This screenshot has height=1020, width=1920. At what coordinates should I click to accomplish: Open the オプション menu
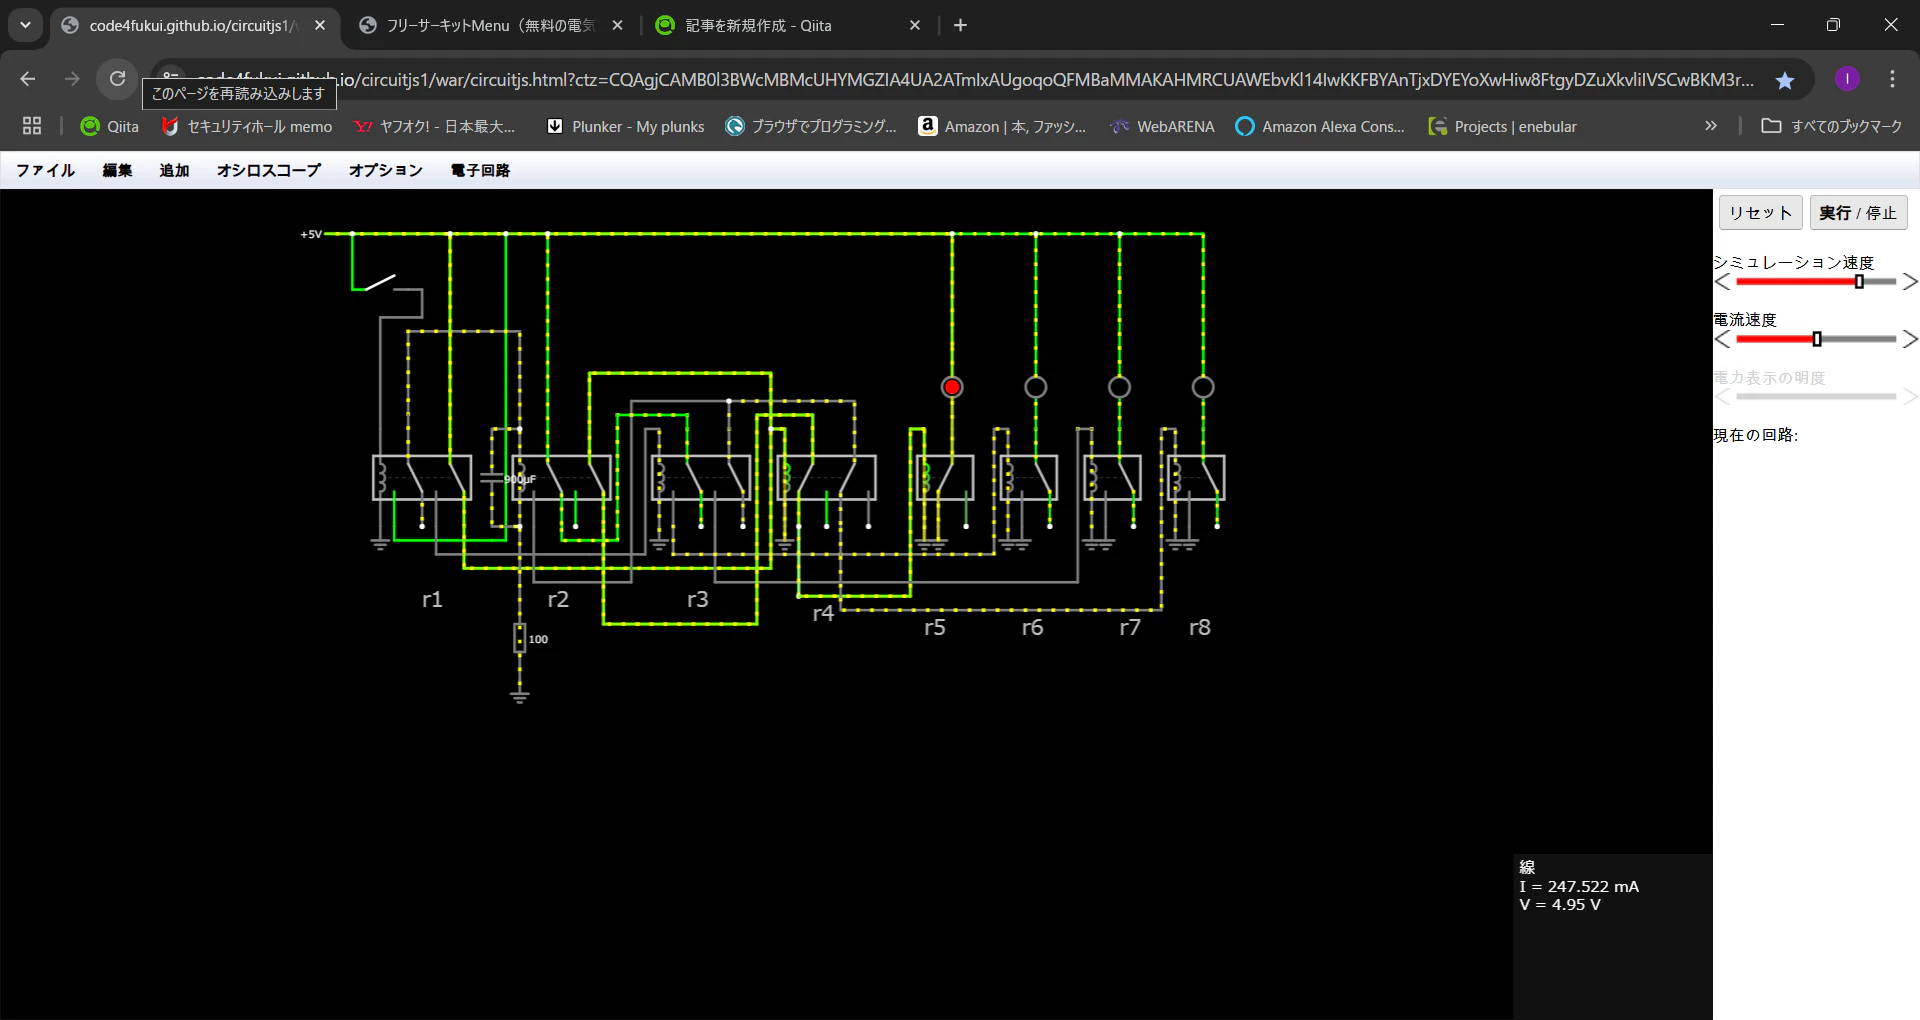pyautogui.click(x=385, y=170)
